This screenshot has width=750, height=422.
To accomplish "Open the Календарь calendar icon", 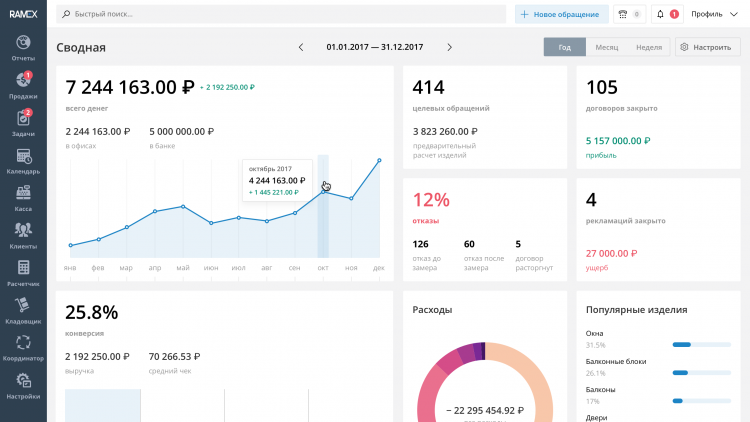I will [23, 158].
